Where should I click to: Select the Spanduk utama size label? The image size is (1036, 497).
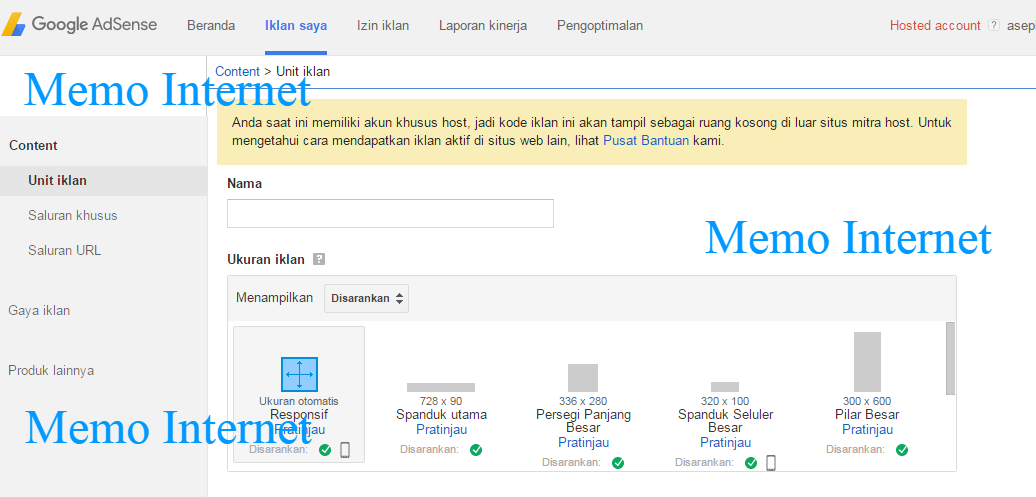441,415
